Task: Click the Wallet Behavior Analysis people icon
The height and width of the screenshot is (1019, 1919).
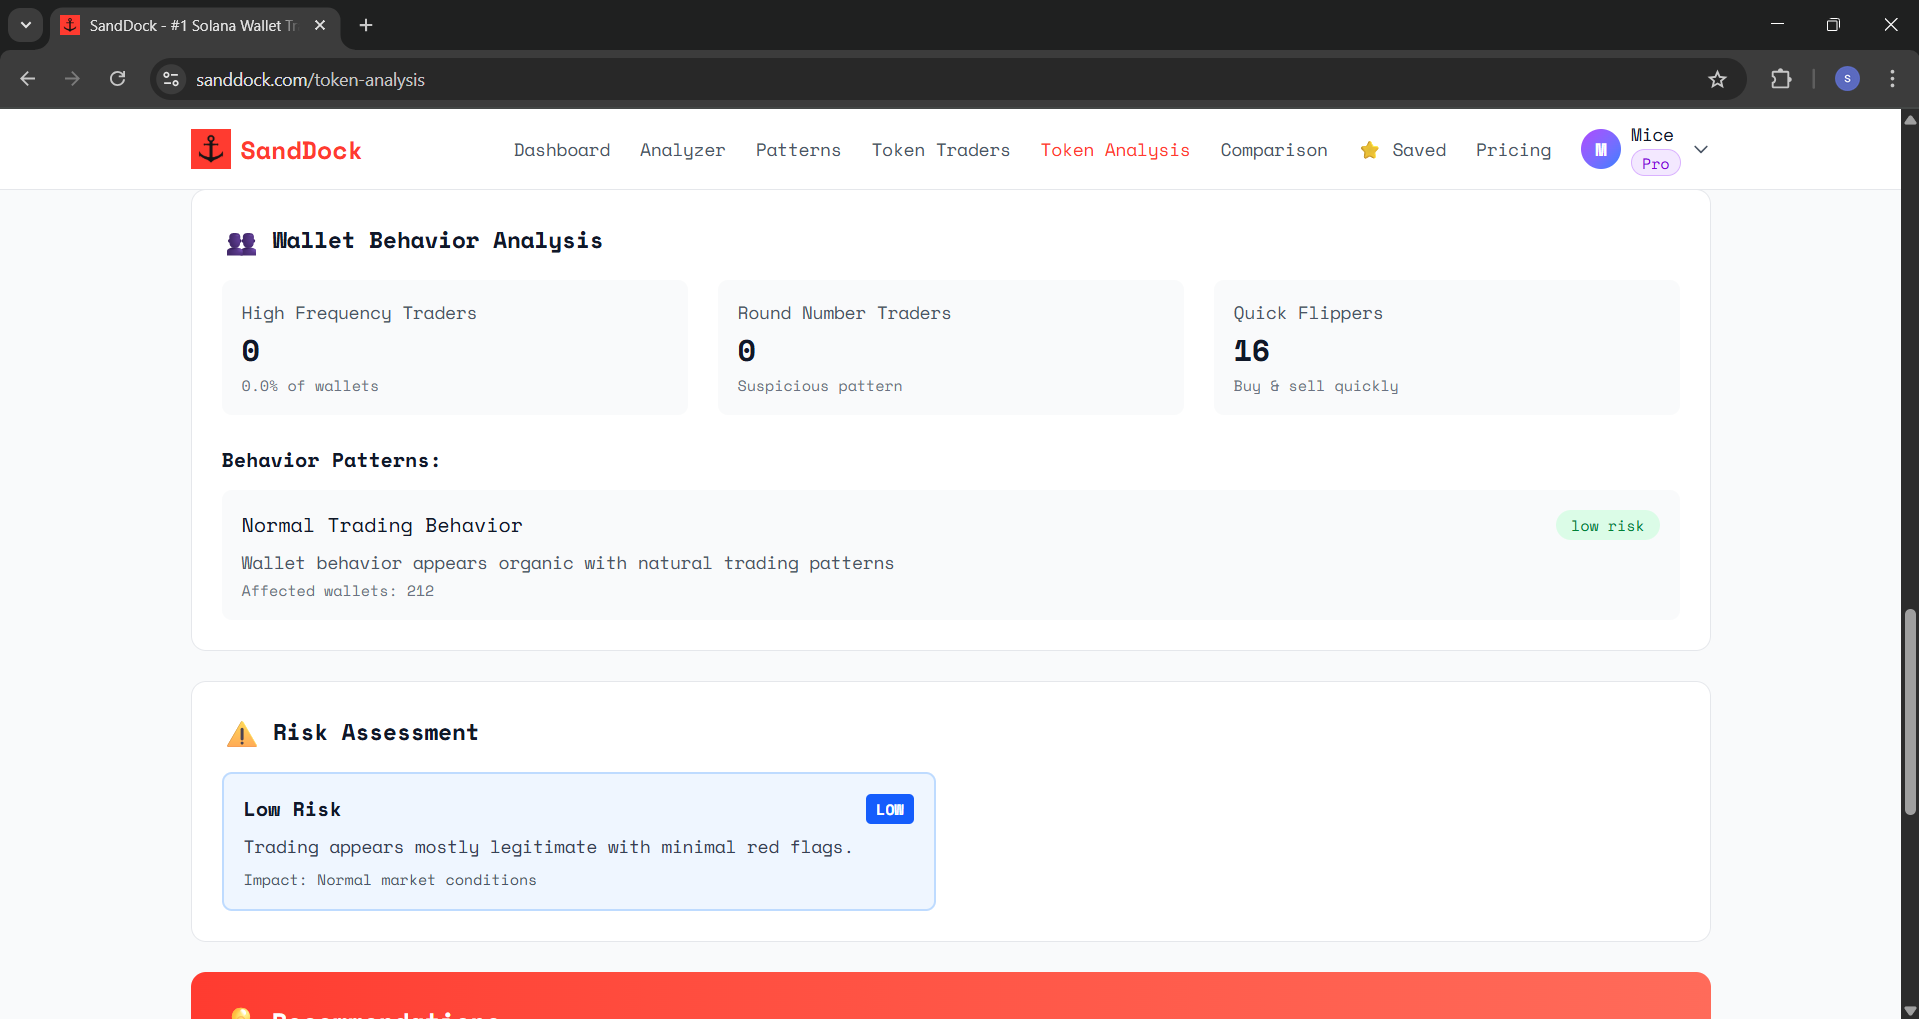Action: pos(241,243)
